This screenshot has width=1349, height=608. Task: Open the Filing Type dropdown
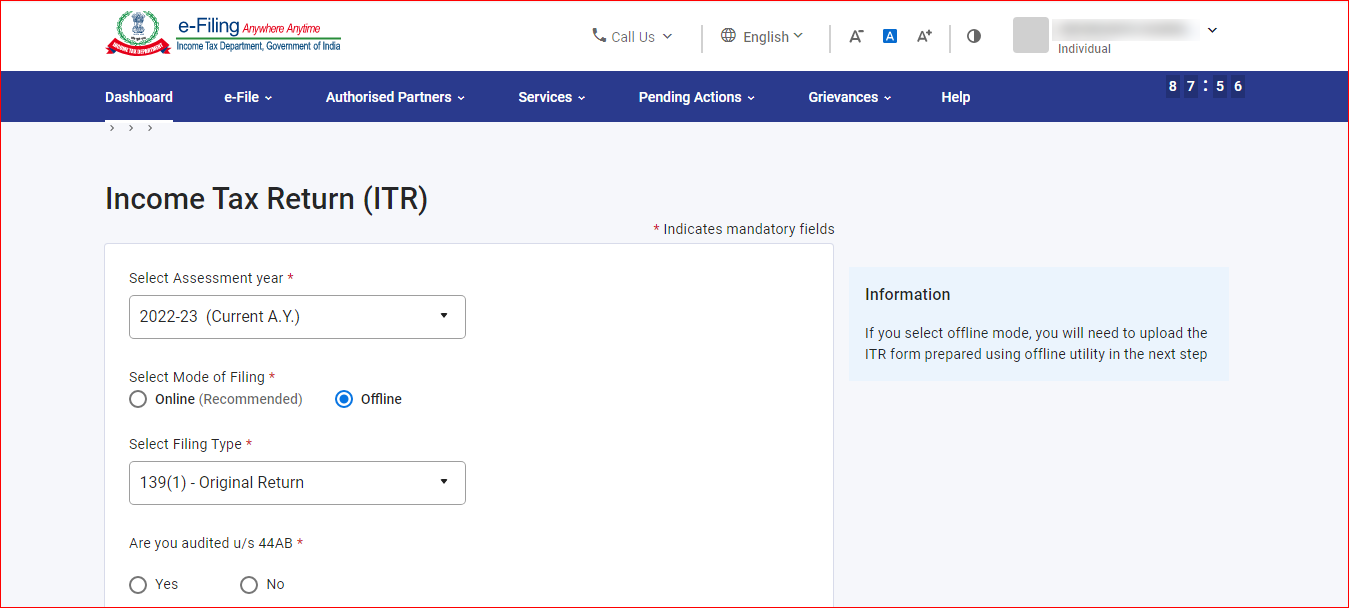(297, 483)
